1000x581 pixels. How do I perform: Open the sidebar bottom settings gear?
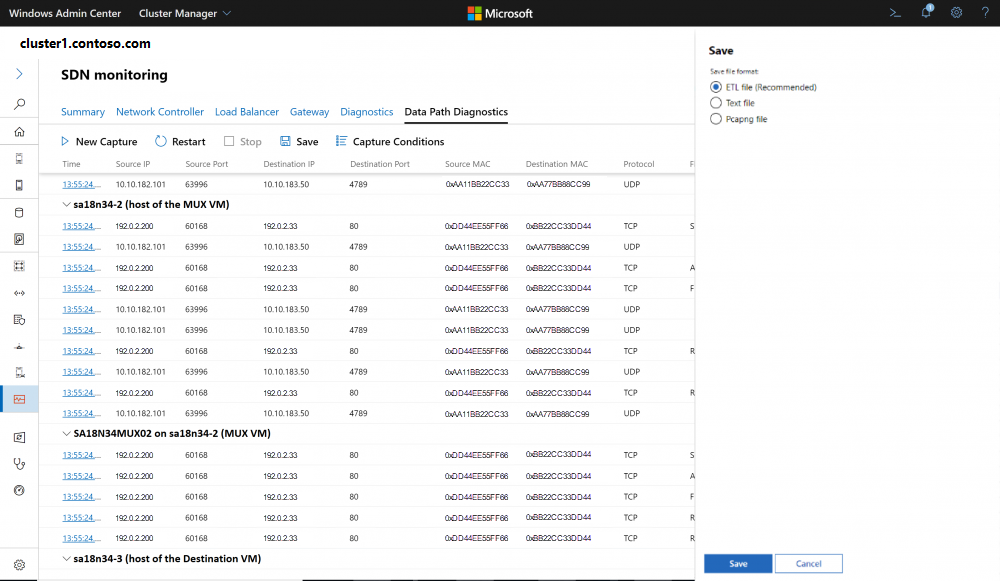19,565
